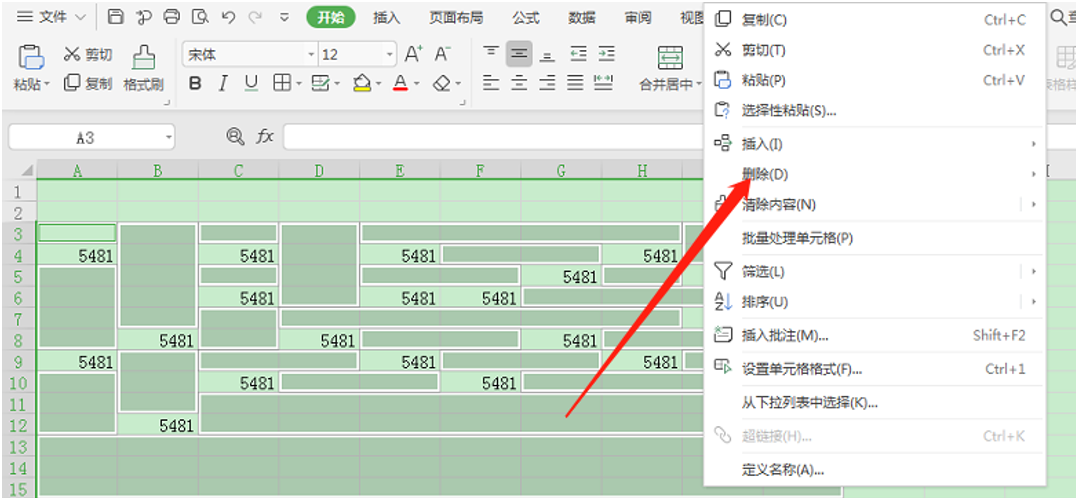
Task: Apply bottom vertical alignment
Action: click(547, 54)
